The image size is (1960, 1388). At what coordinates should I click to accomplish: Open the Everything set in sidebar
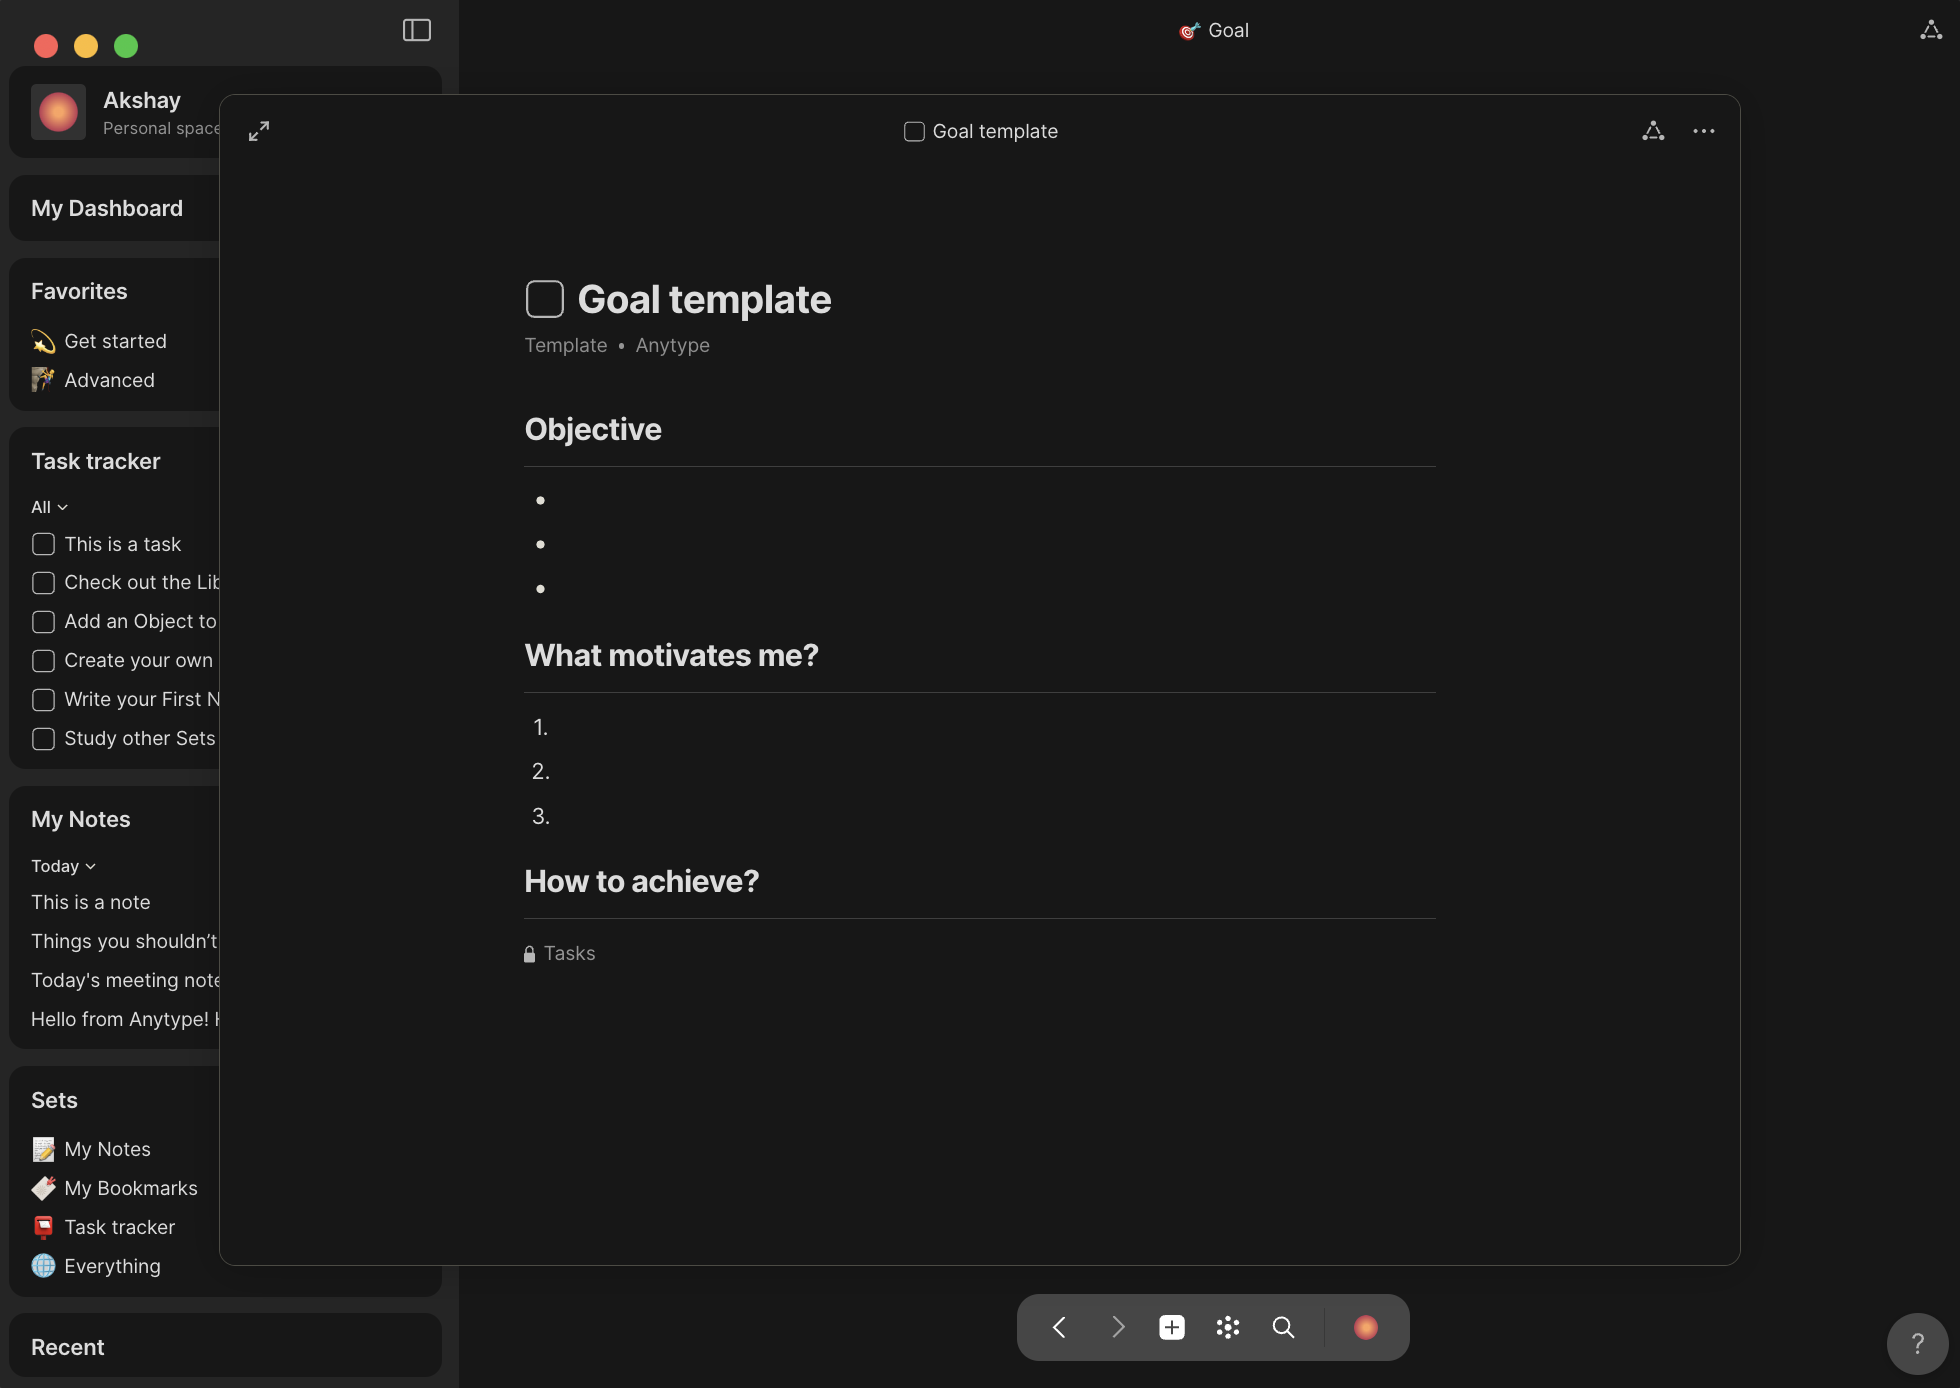(112, 1266)
